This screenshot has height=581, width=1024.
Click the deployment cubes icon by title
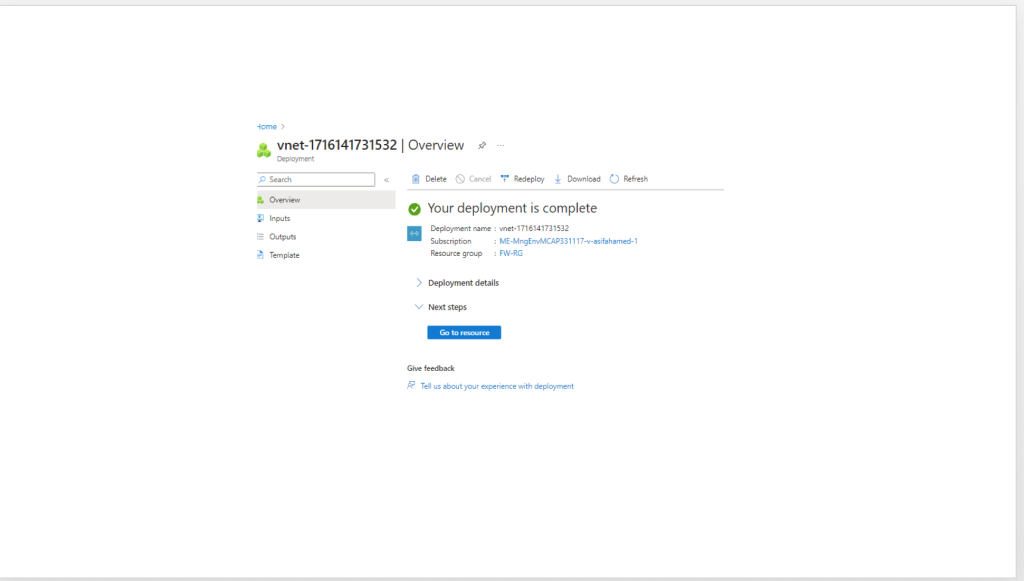pyautogui.click(x=264, y=150)
